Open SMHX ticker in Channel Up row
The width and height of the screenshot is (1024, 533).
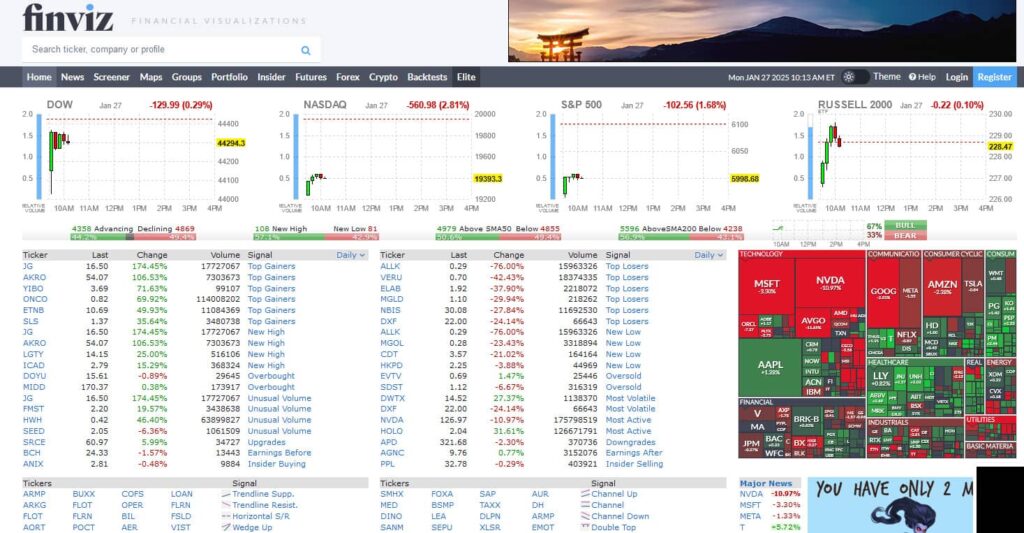pyautogui.click(x=392, y=494)
